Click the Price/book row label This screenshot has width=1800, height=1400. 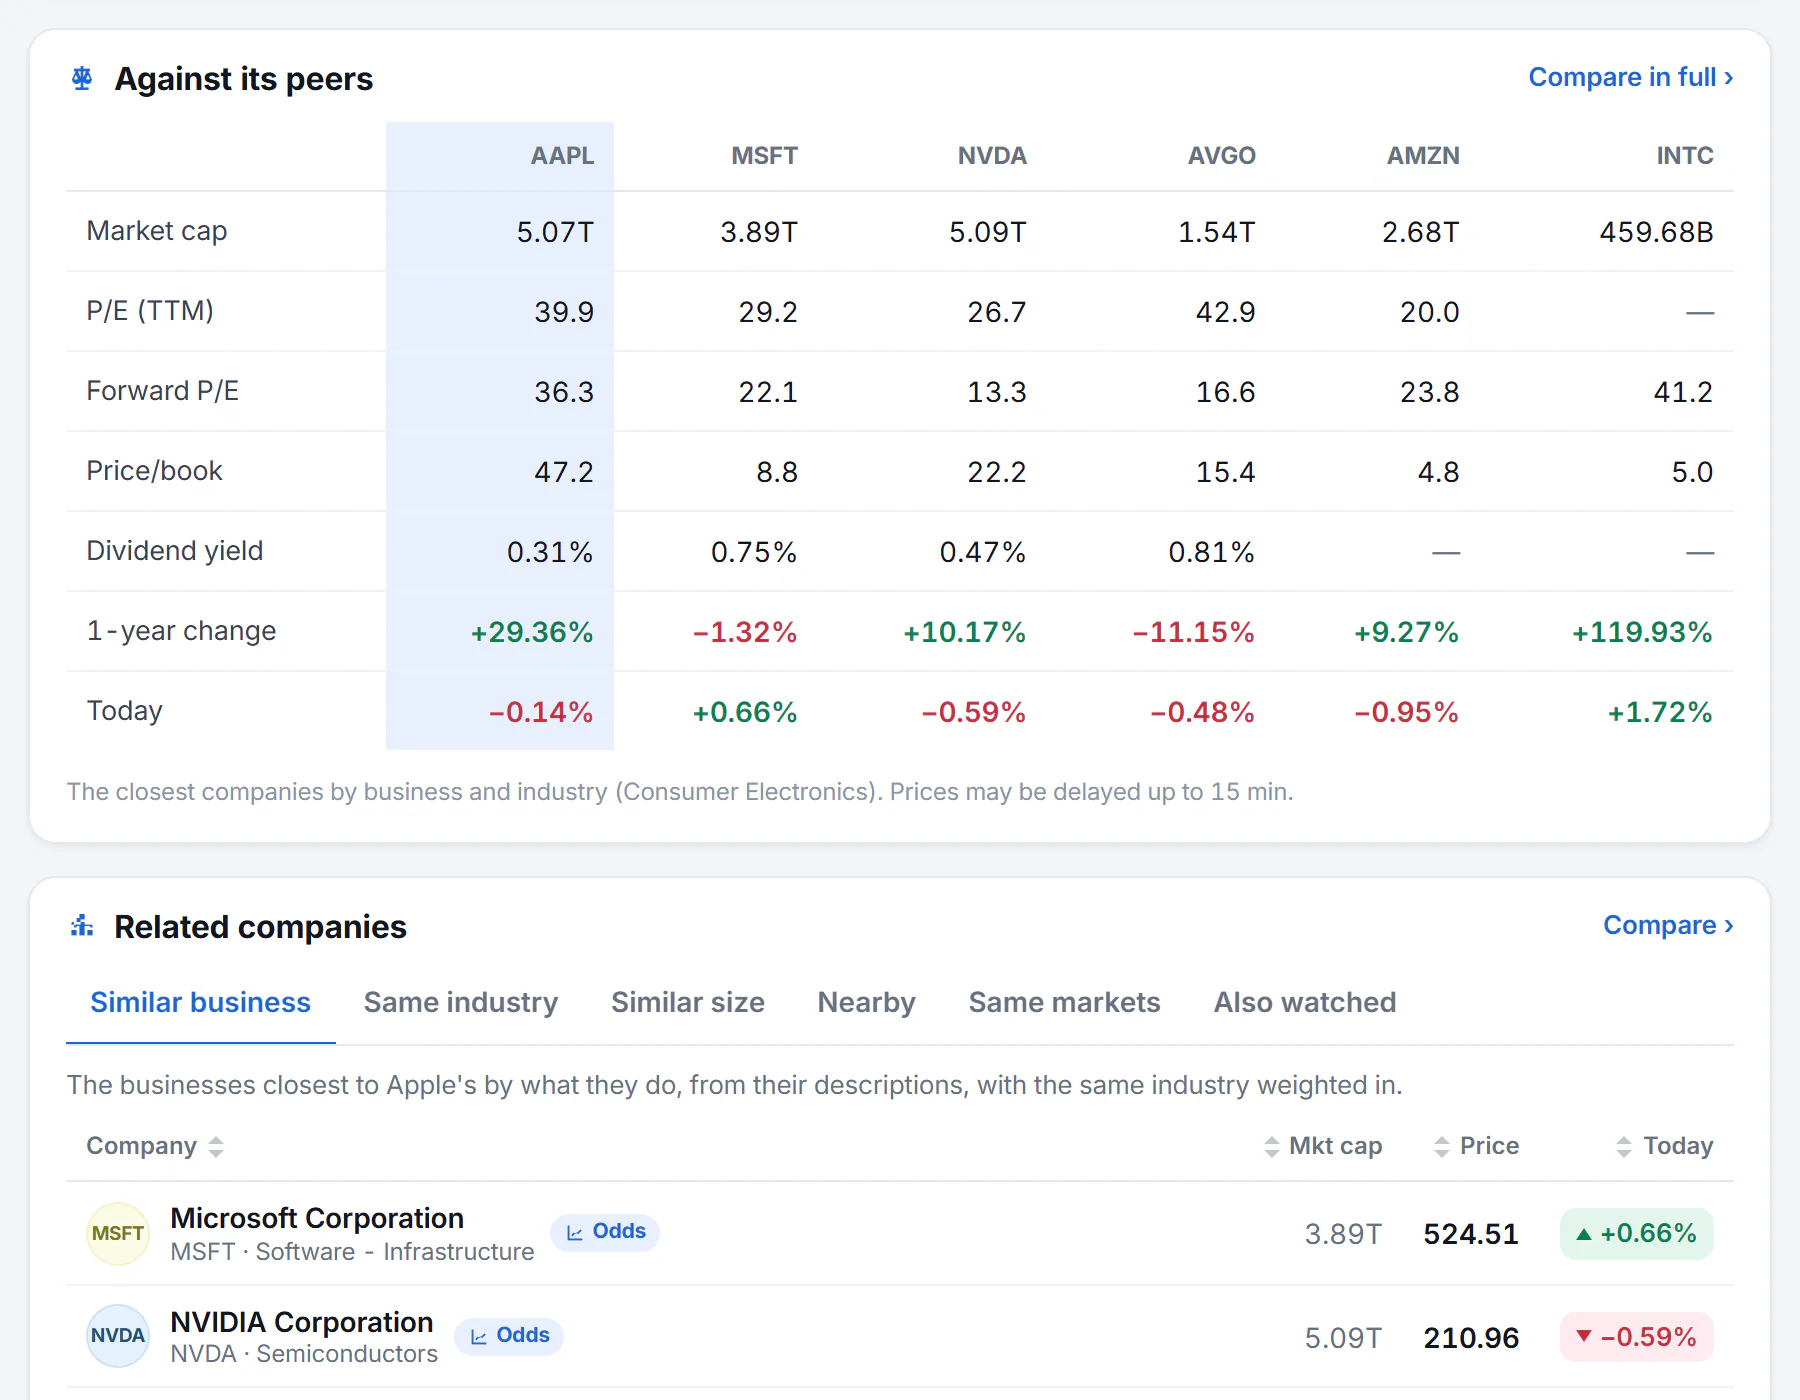coord(155,471)
